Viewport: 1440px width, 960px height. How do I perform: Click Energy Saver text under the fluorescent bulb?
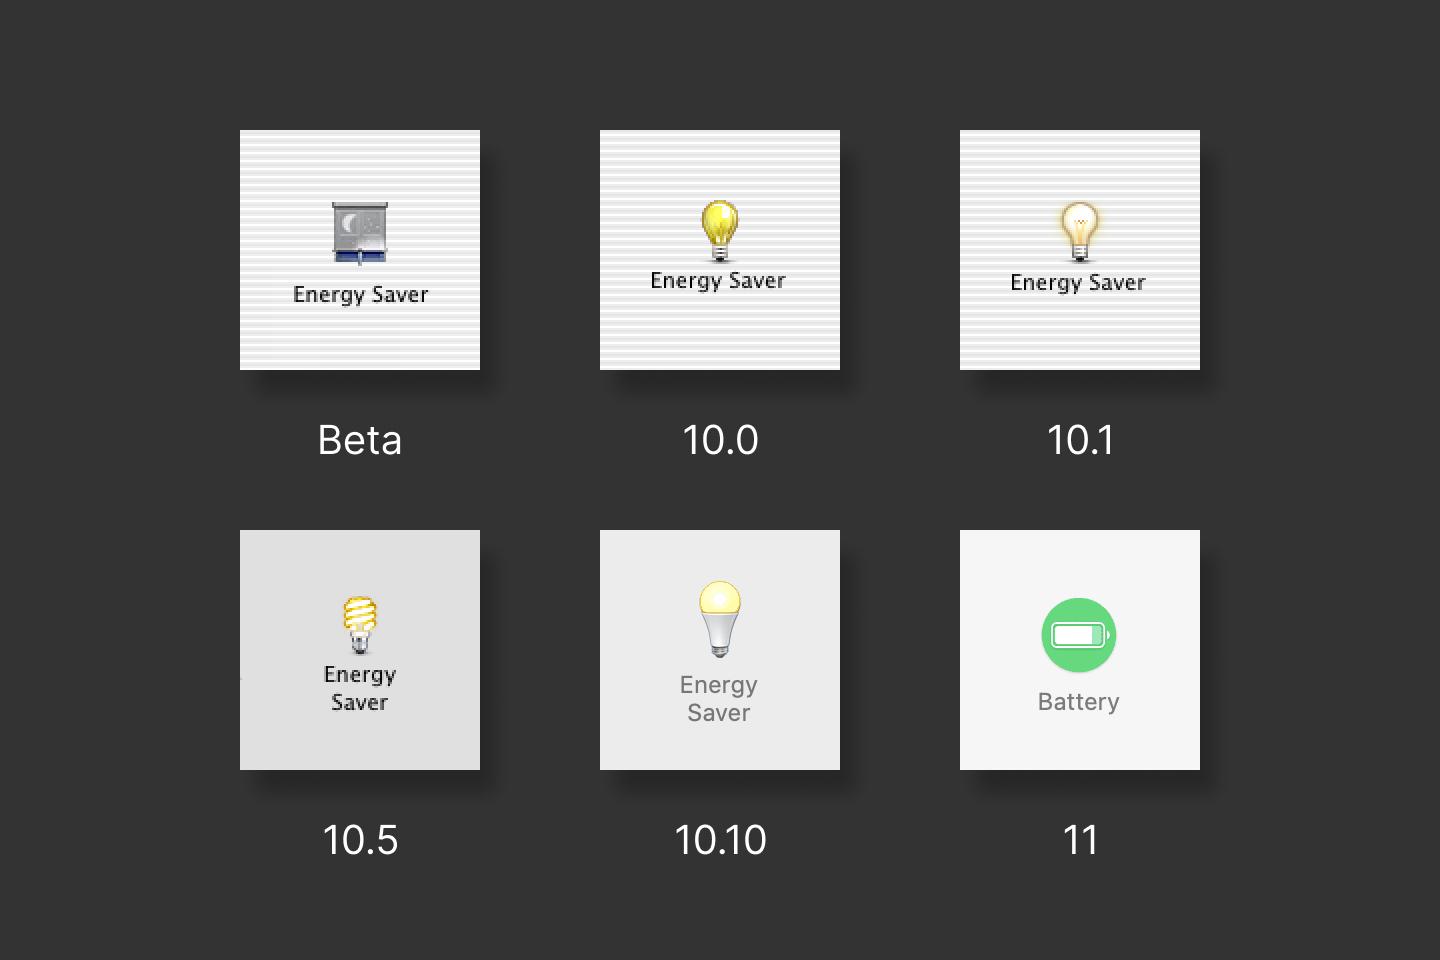360,688
